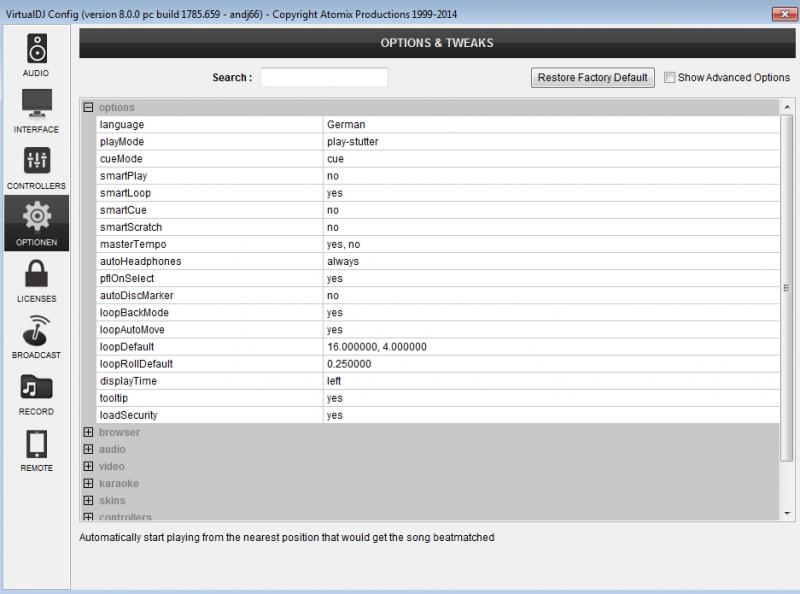Image resolution: width=800 pixels, height=594 pixels.
Task: Click the vertical scrollbar thumb
Action: (x=787, y=288)
